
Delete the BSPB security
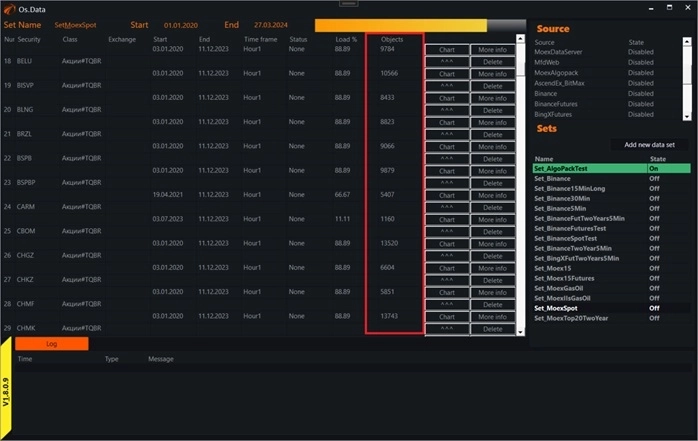tap(492, 158)
